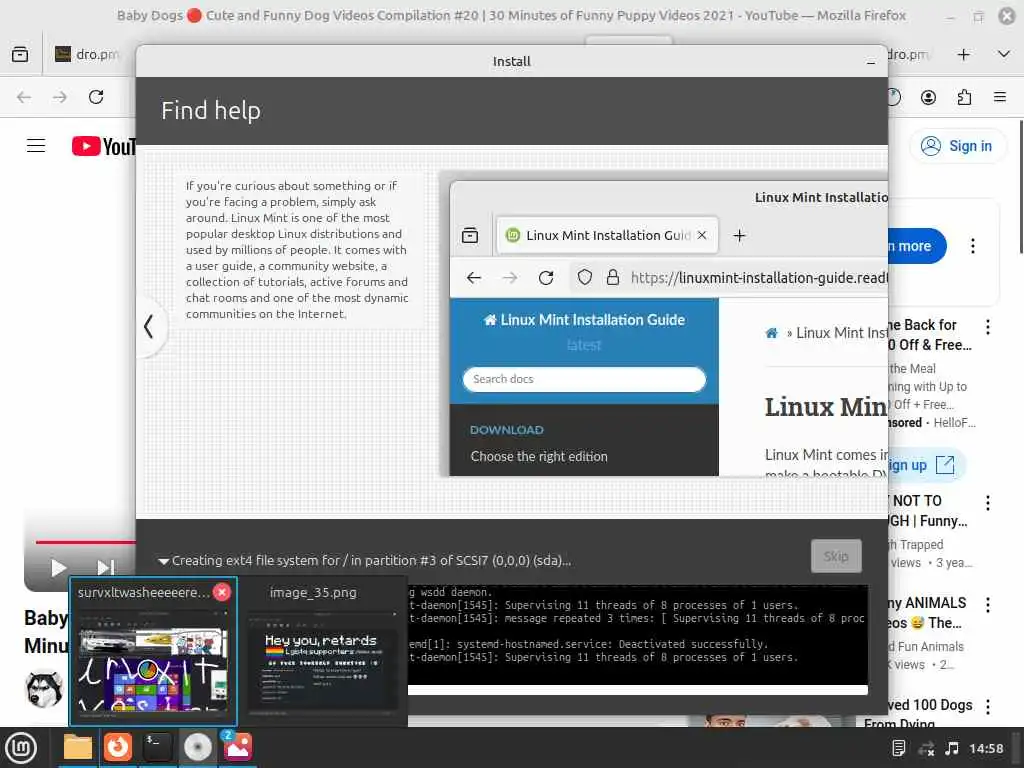Click the installer white progress bar
This screenshot has height=768, width=1024.
[637, 690]
